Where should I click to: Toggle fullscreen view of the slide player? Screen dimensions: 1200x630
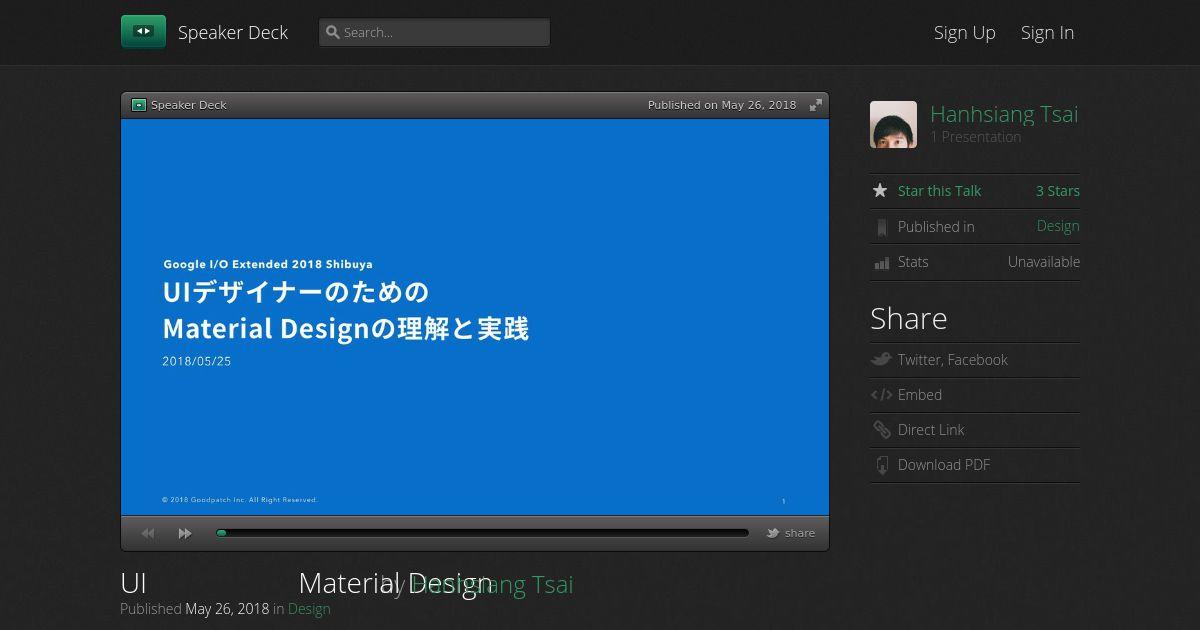click(x=816, y=105)
